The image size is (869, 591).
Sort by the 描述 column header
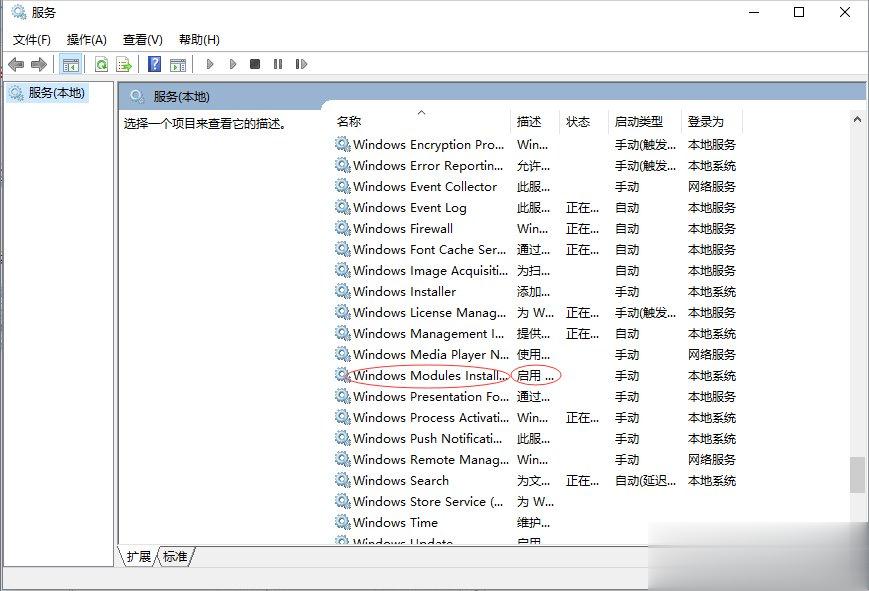534,121
